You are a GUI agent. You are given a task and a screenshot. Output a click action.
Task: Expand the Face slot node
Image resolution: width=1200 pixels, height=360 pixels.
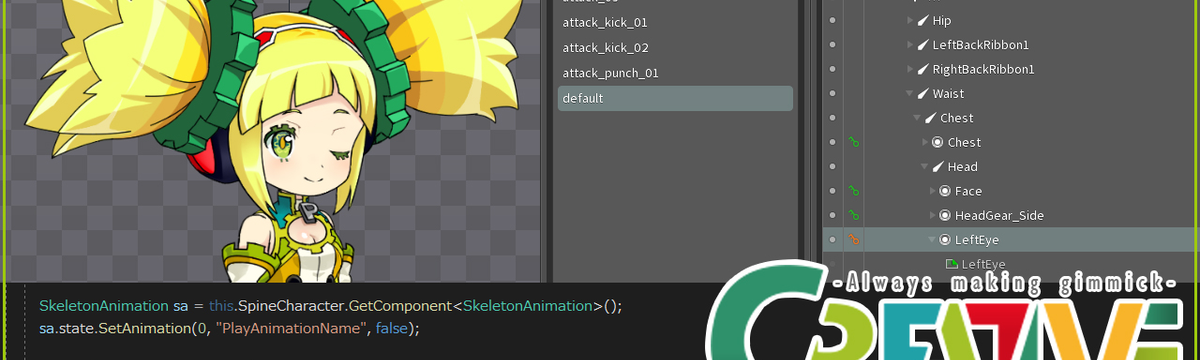point(933,191)
